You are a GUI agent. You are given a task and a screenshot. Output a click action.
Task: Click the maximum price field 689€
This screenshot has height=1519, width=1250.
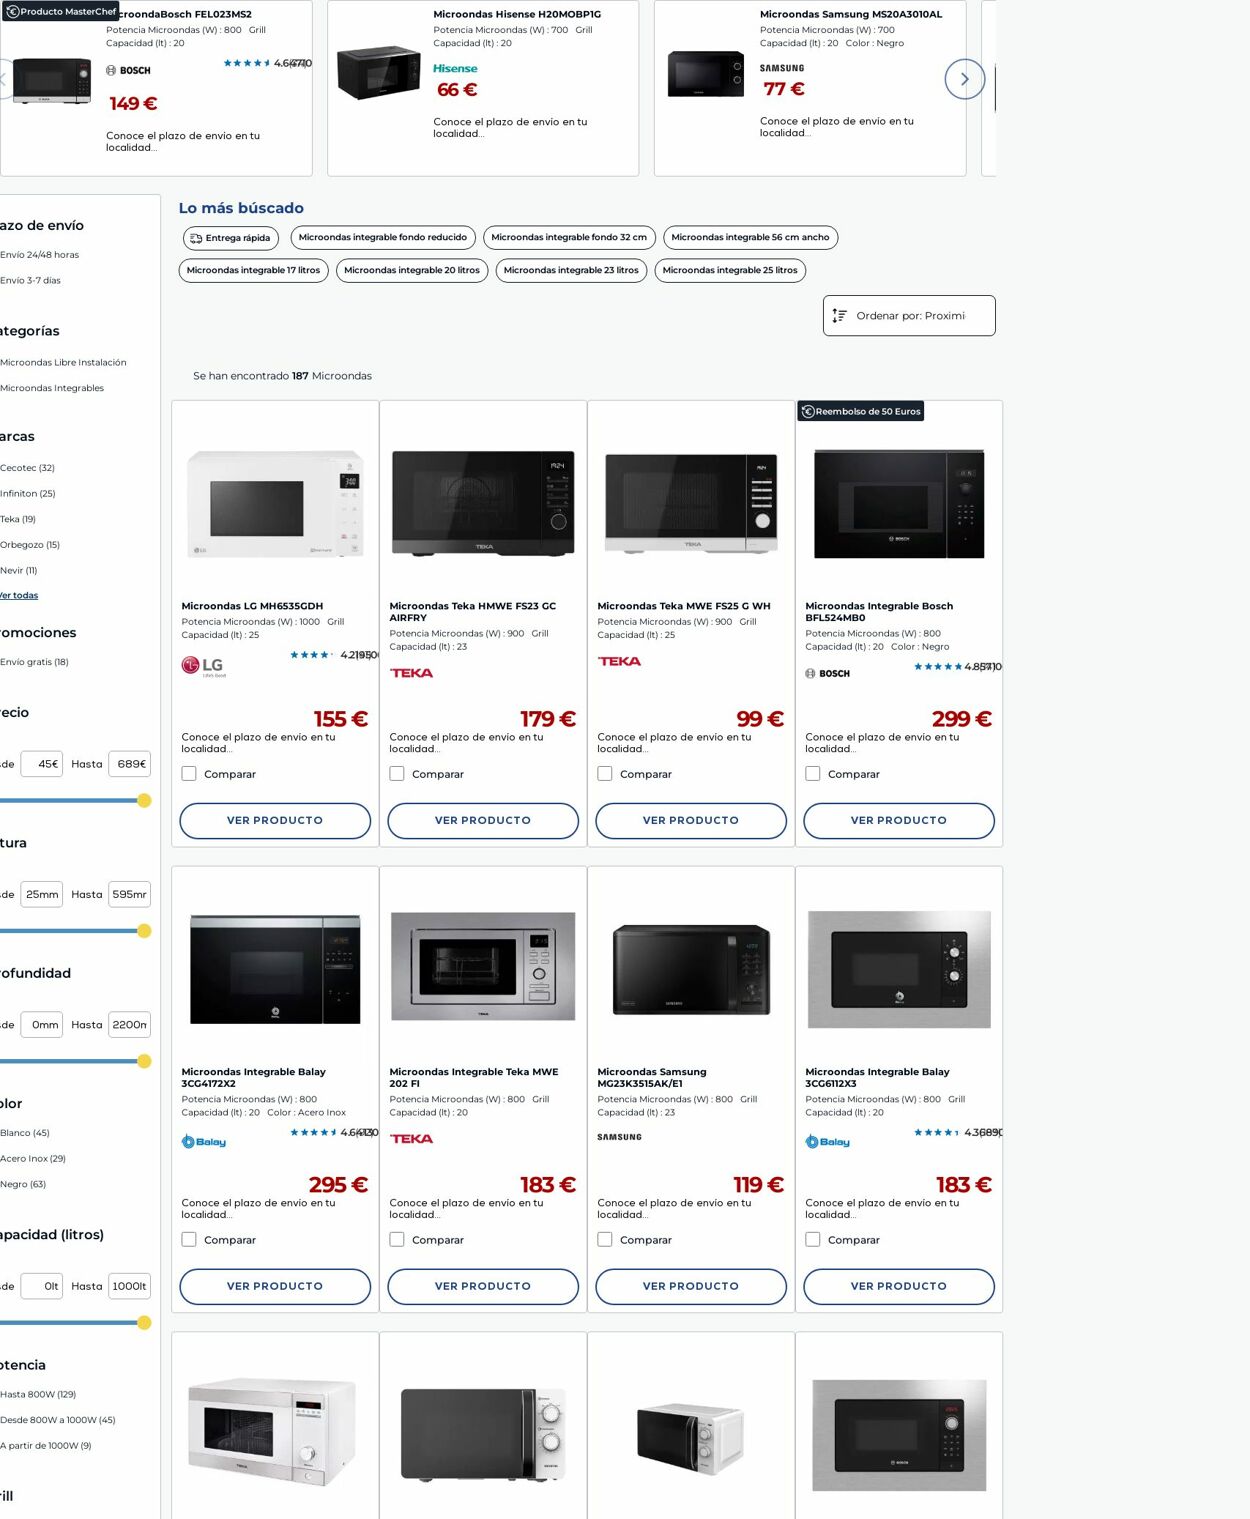(x=130, y=764)
